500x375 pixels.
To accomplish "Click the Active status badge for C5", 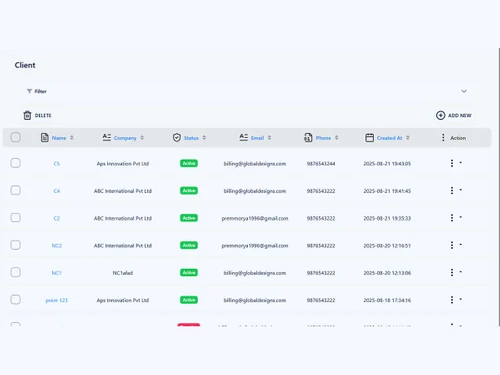I will 189,163.
